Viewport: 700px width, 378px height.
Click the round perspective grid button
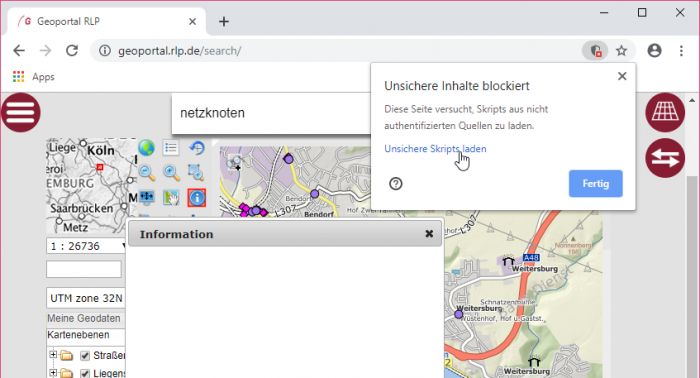pos(665,112)
